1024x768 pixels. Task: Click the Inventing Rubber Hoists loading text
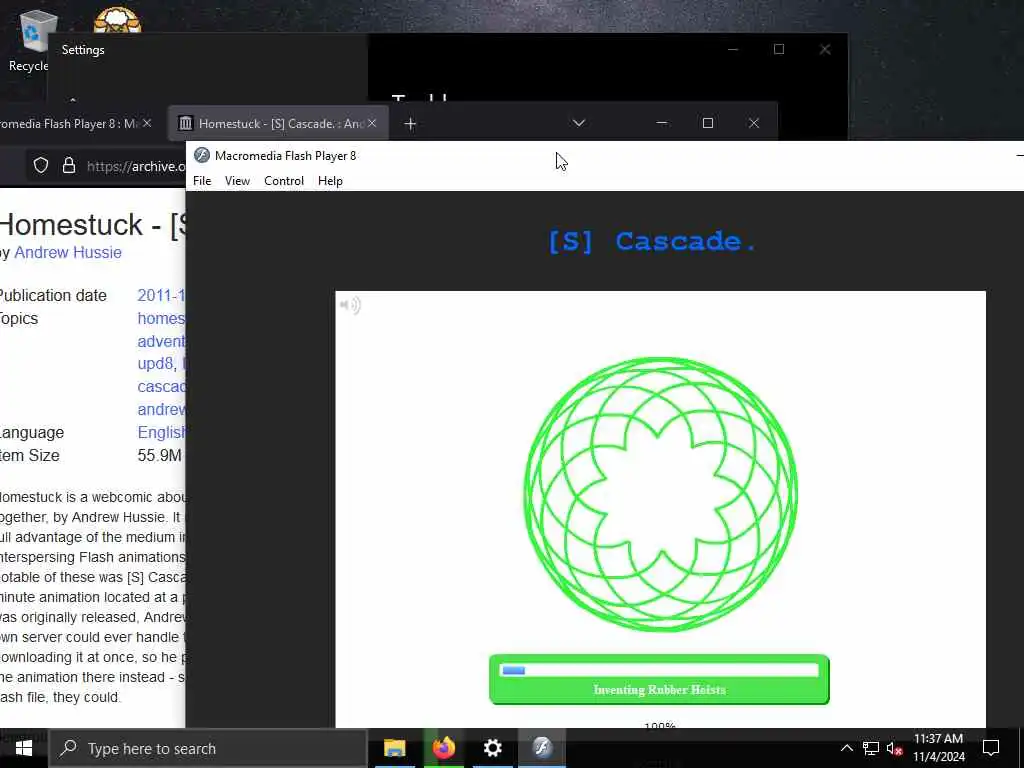660,690
